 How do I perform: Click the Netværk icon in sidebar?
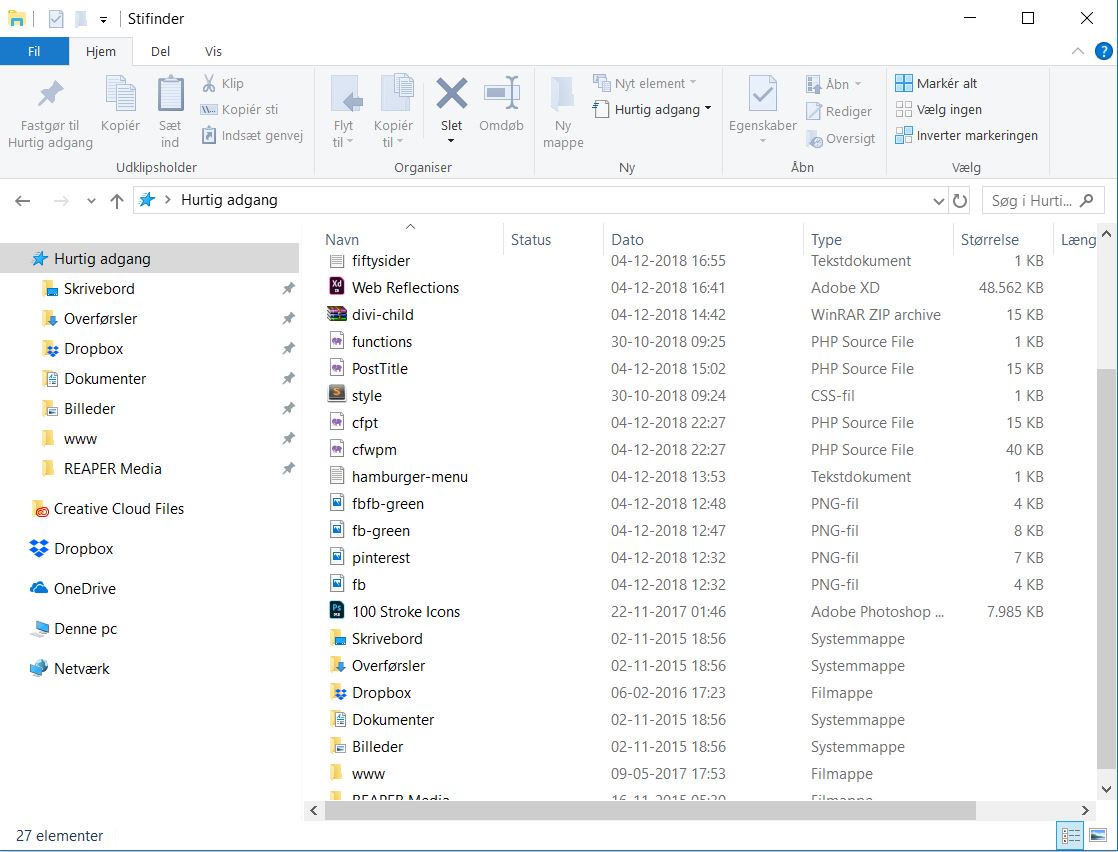[39, 669]
